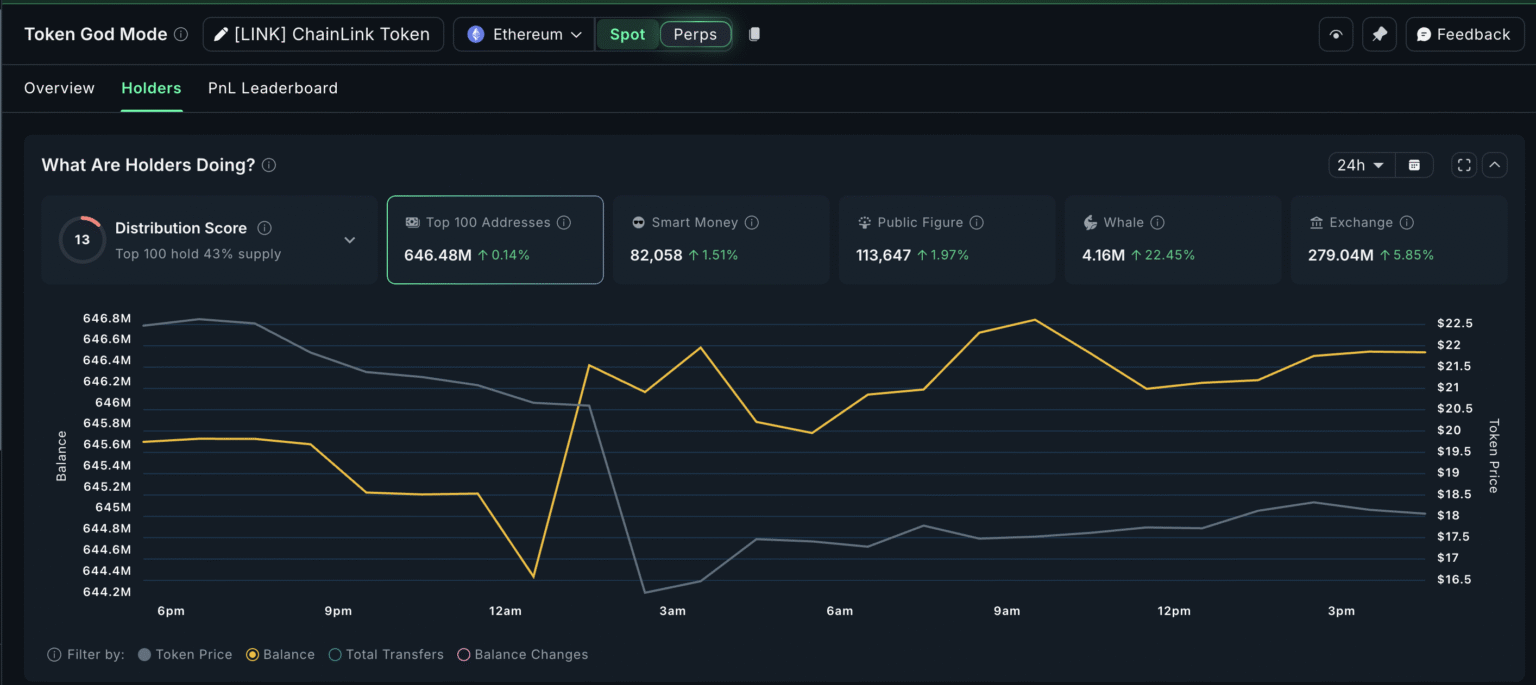
Task: Open the Ethereum network dropdown
Action: point(523,33)
